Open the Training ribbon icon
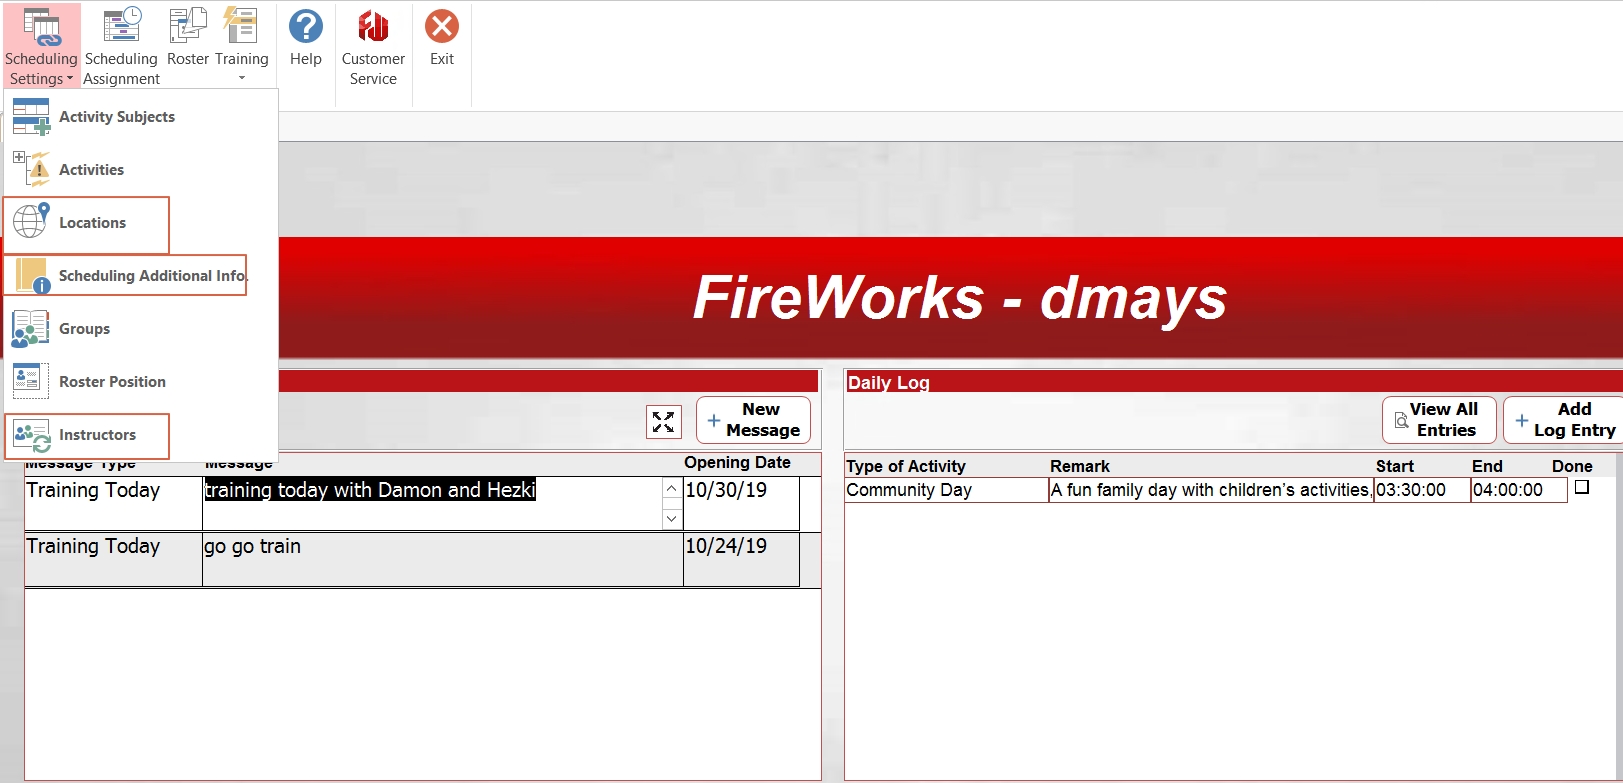This screenshot has width=1623, height=783. click(x=241, y=27)
